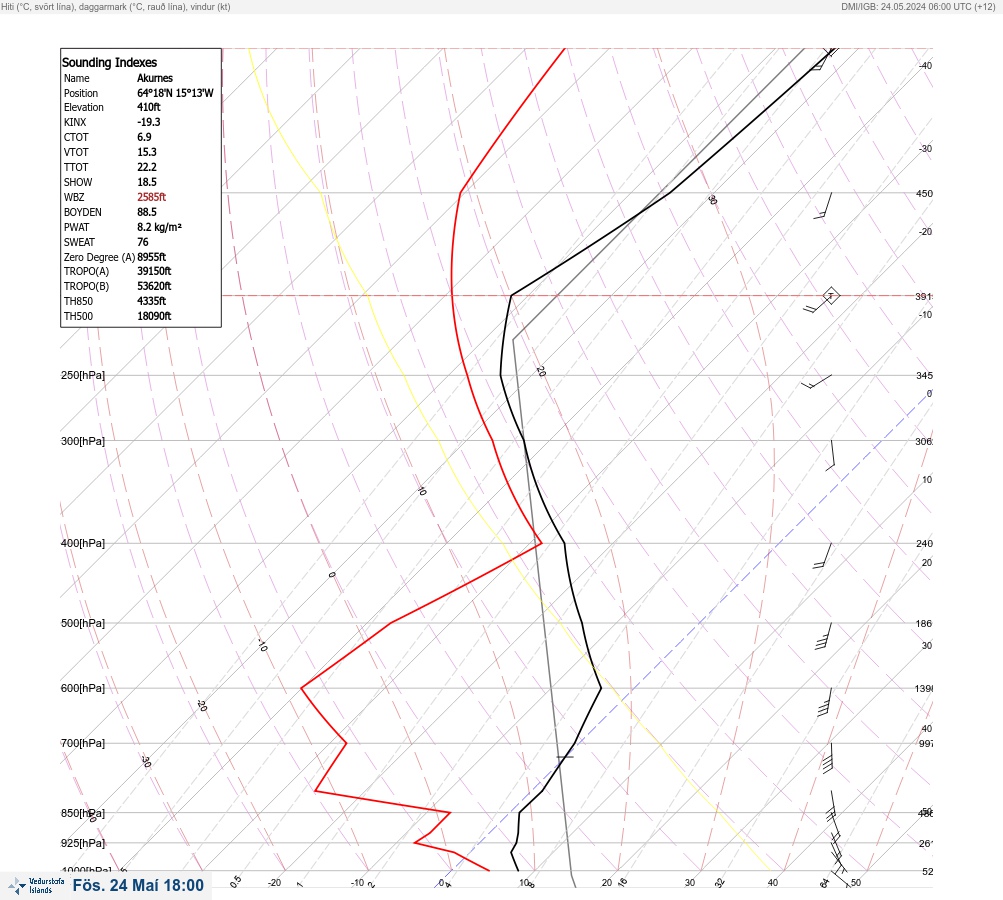This screenshot has height=900, width=1003.
Task: Click the station name 'Akurnes'
Action: tap(155, 78)
